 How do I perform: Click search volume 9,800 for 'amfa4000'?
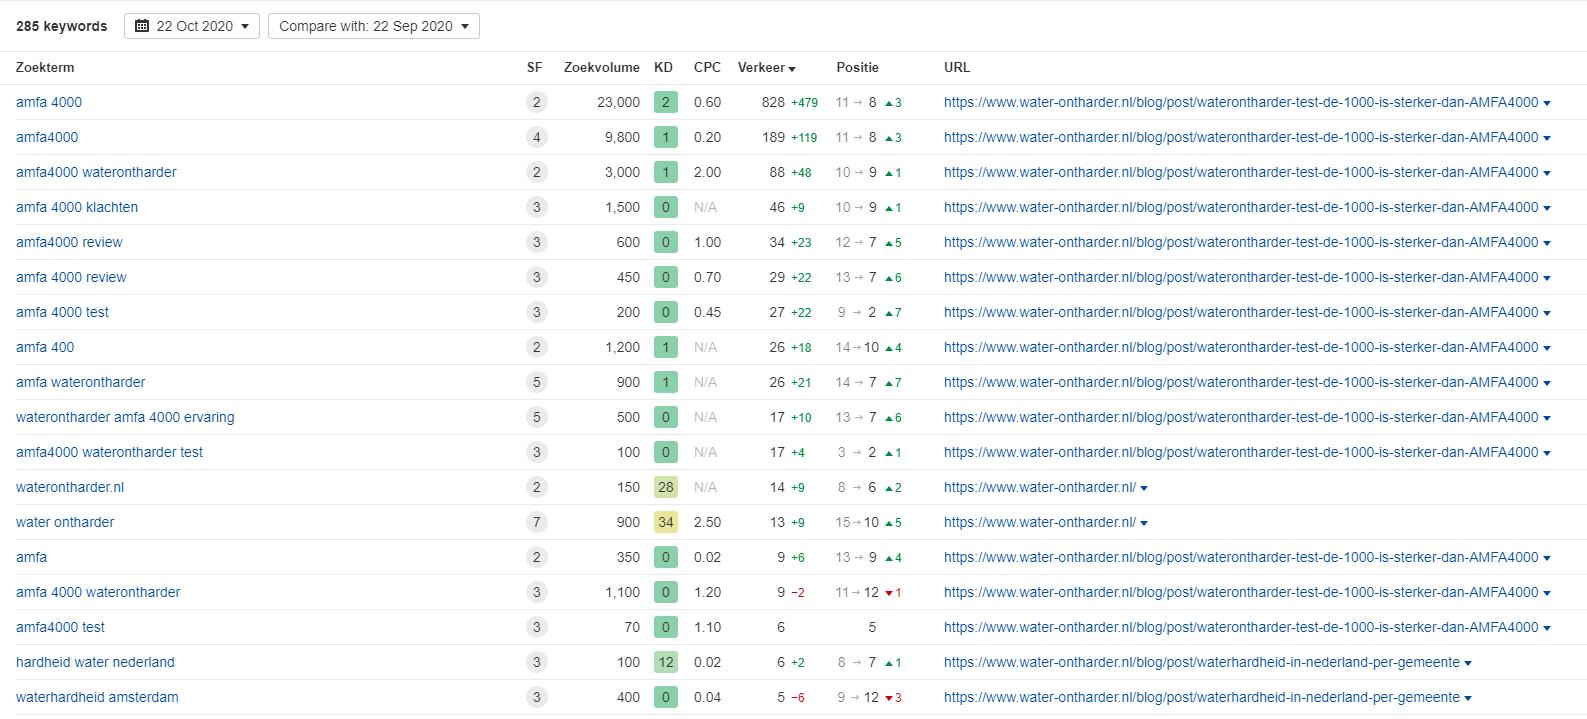pyautogui.click(x=622, y=137)
